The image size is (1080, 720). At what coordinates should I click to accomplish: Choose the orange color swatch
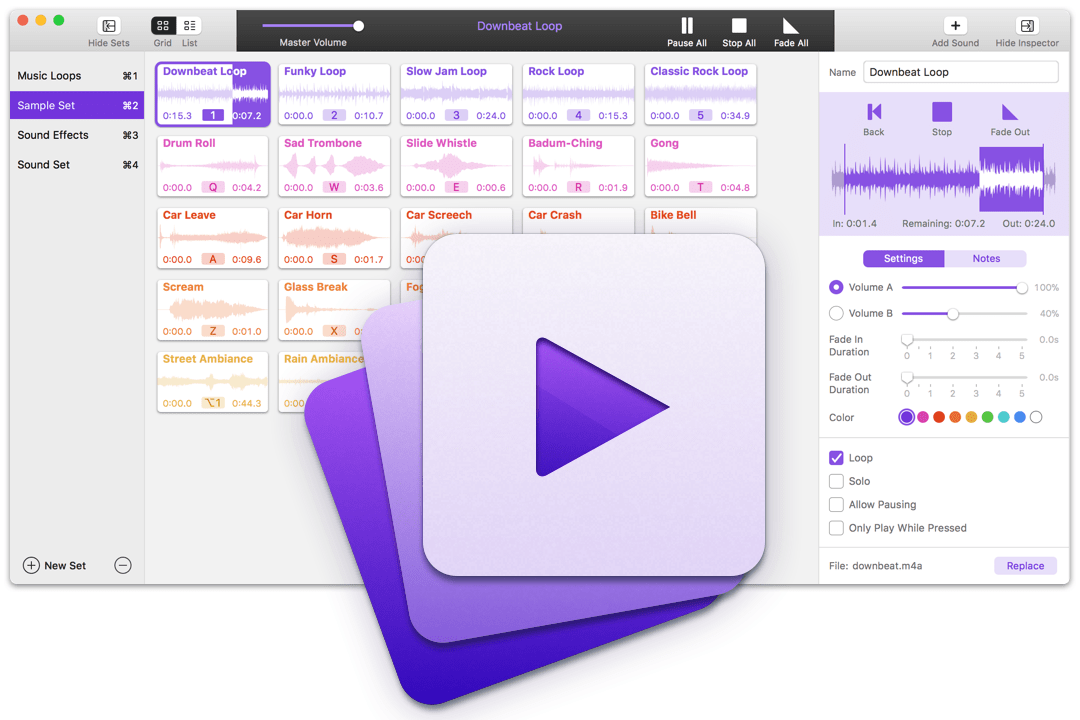[x=955, y=417]
